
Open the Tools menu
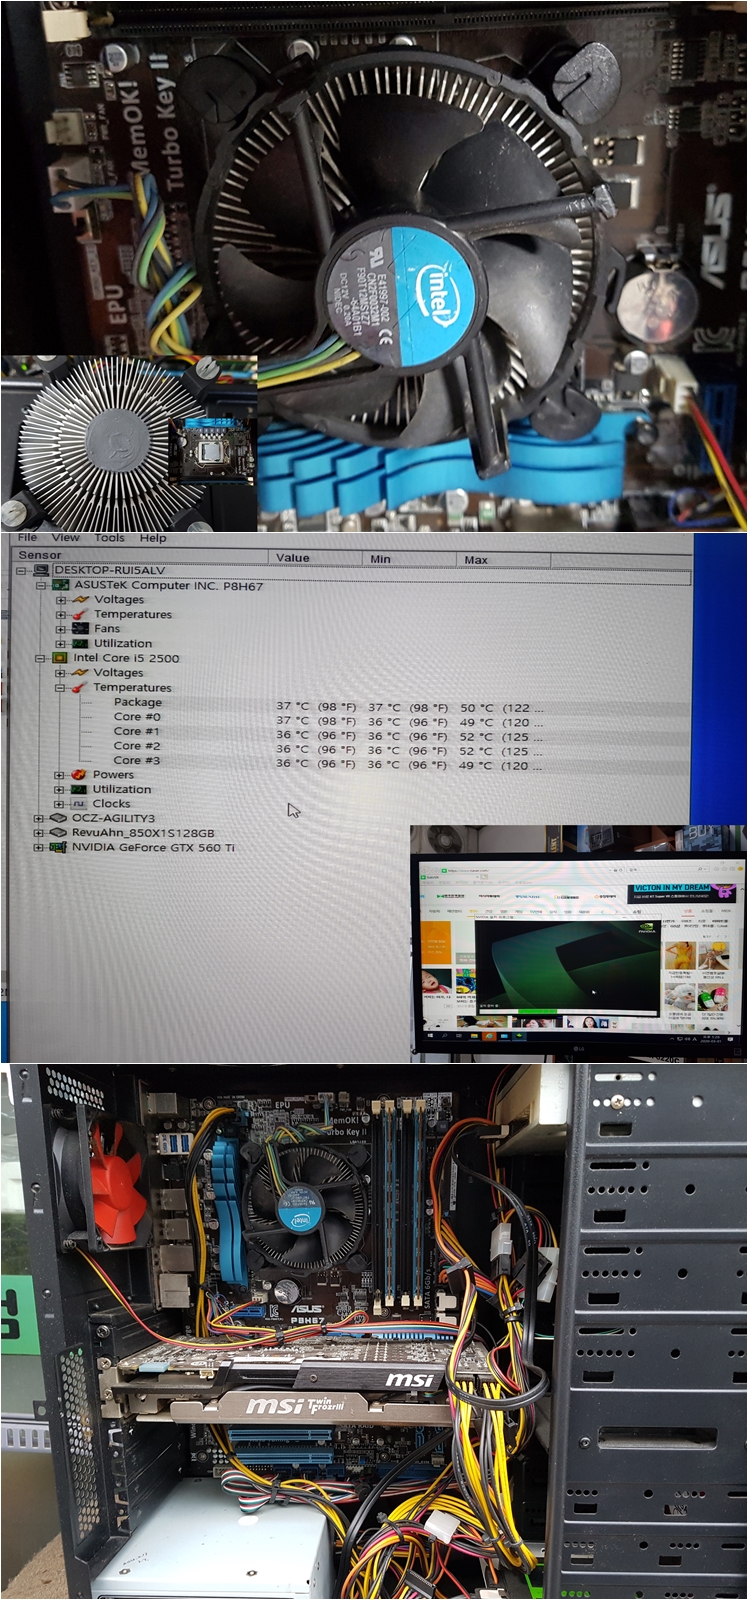[109, 537]
